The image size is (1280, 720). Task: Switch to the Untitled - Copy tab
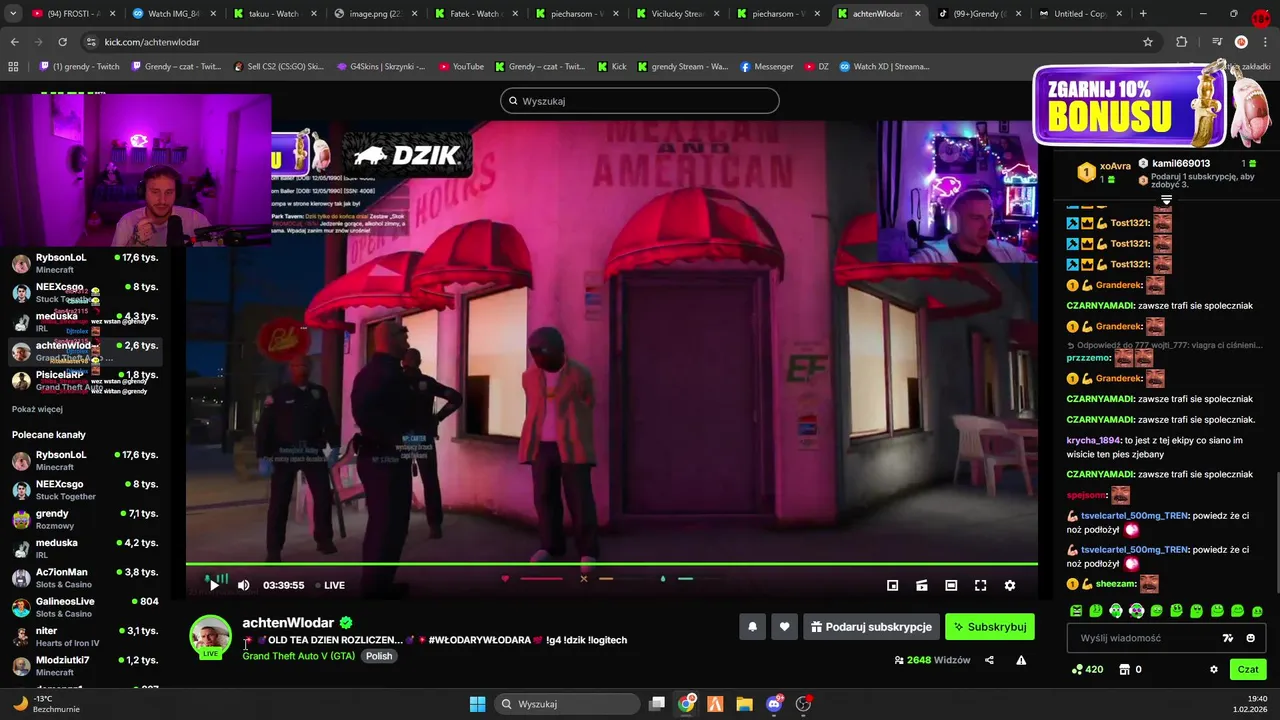point(1078,14)
